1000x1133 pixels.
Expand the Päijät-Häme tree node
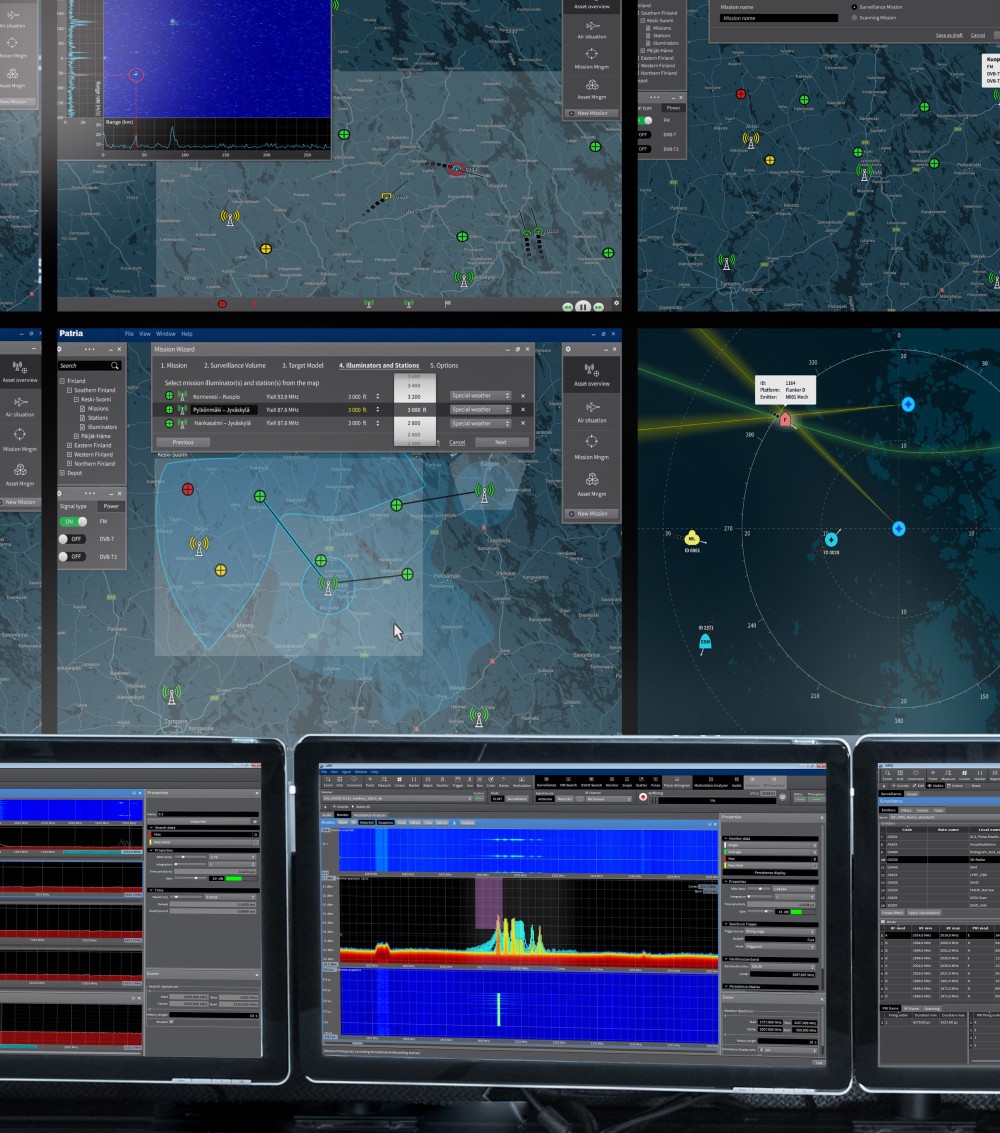(x=77, y=436)
